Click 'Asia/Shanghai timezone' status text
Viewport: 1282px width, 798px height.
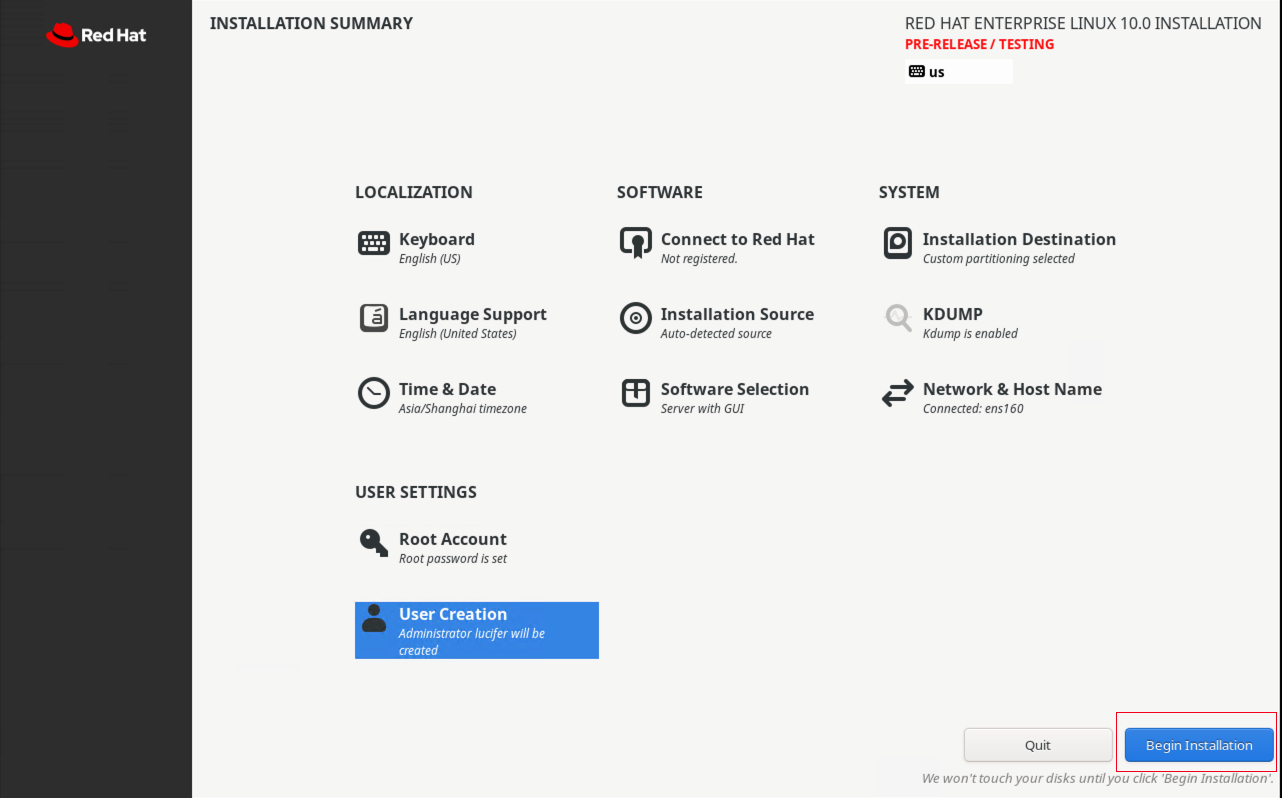point(463,409)
